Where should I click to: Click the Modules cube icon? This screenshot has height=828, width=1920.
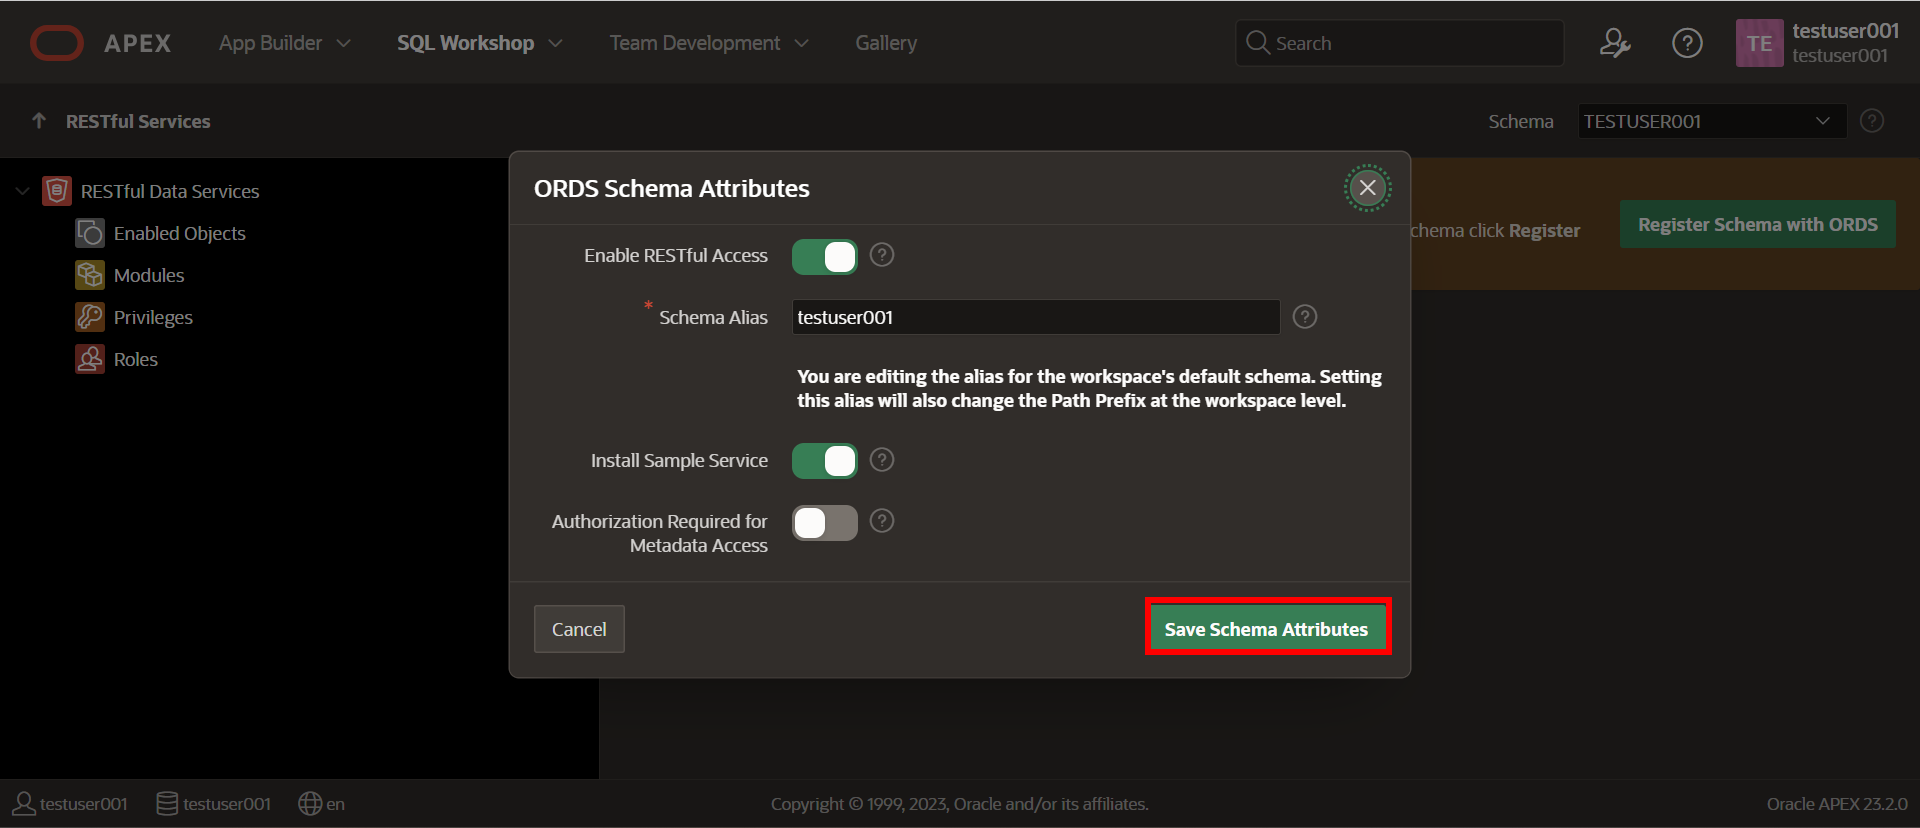(x=90, y=275)
